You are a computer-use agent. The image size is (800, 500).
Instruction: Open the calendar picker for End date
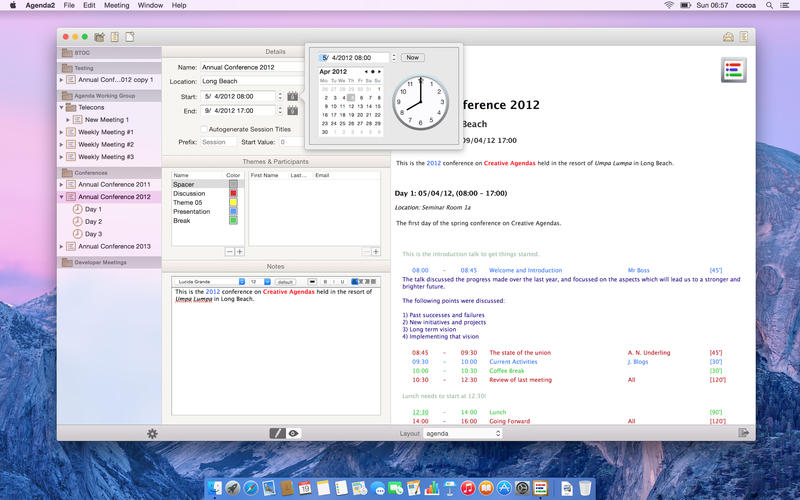tap(293, 111)
